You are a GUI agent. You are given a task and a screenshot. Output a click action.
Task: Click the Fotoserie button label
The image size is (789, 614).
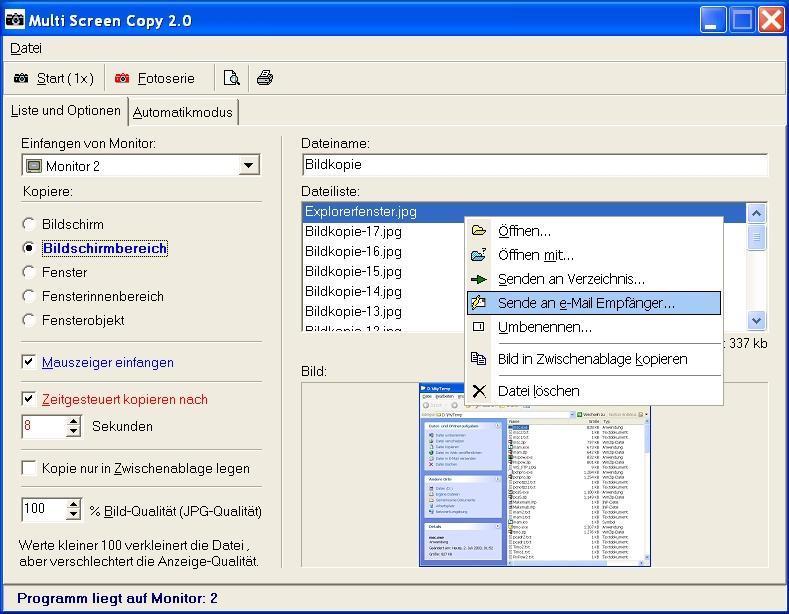coord(166,79)
